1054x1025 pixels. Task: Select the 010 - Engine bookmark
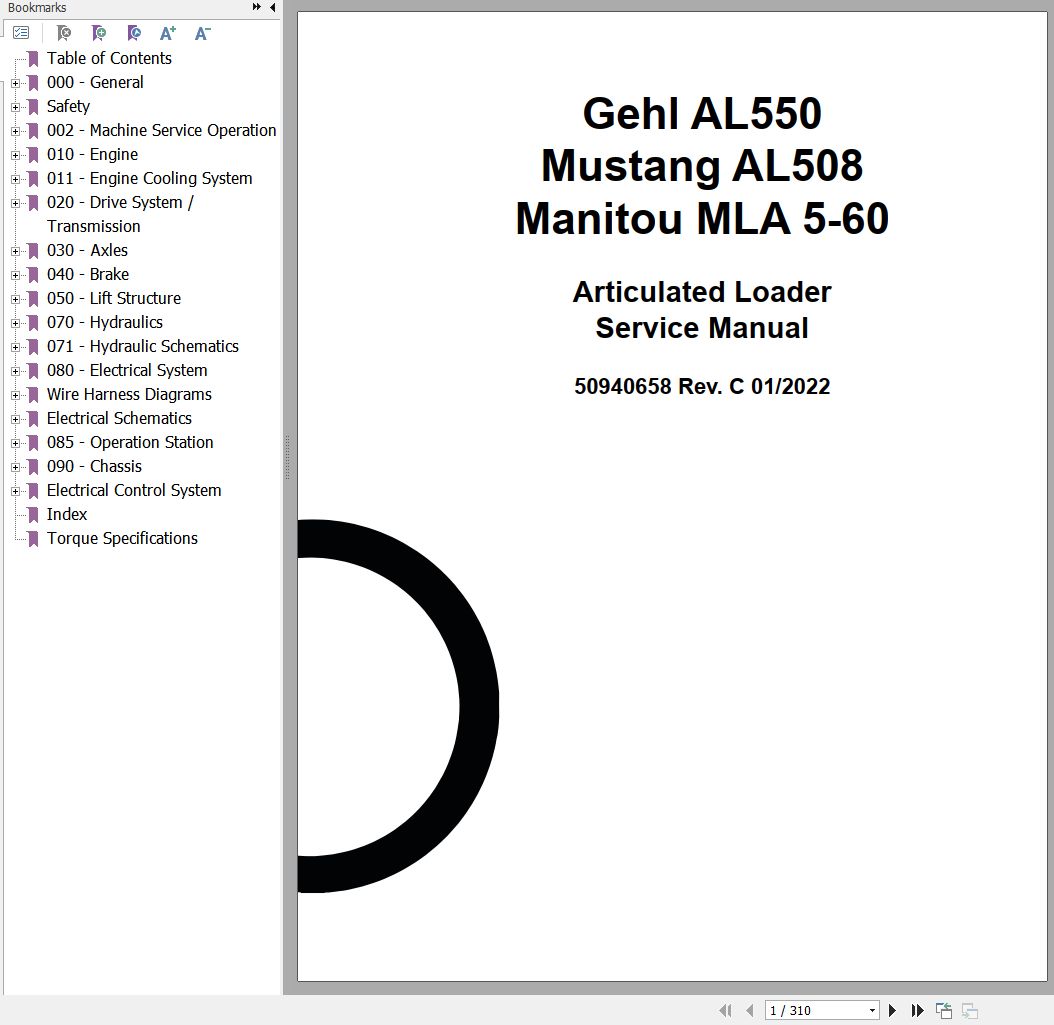pyautogui.click(x=92, y=155)
